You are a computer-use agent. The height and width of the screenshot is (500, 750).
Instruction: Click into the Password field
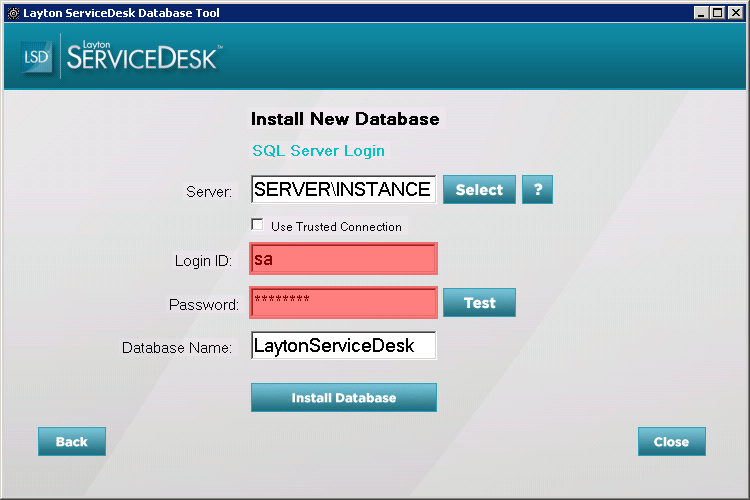(x=343, y=302)
